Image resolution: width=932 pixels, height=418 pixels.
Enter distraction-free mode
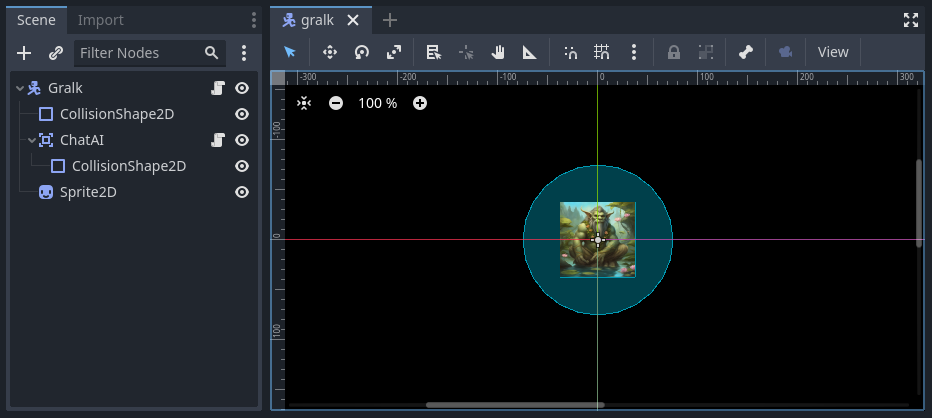pos(910,20)
